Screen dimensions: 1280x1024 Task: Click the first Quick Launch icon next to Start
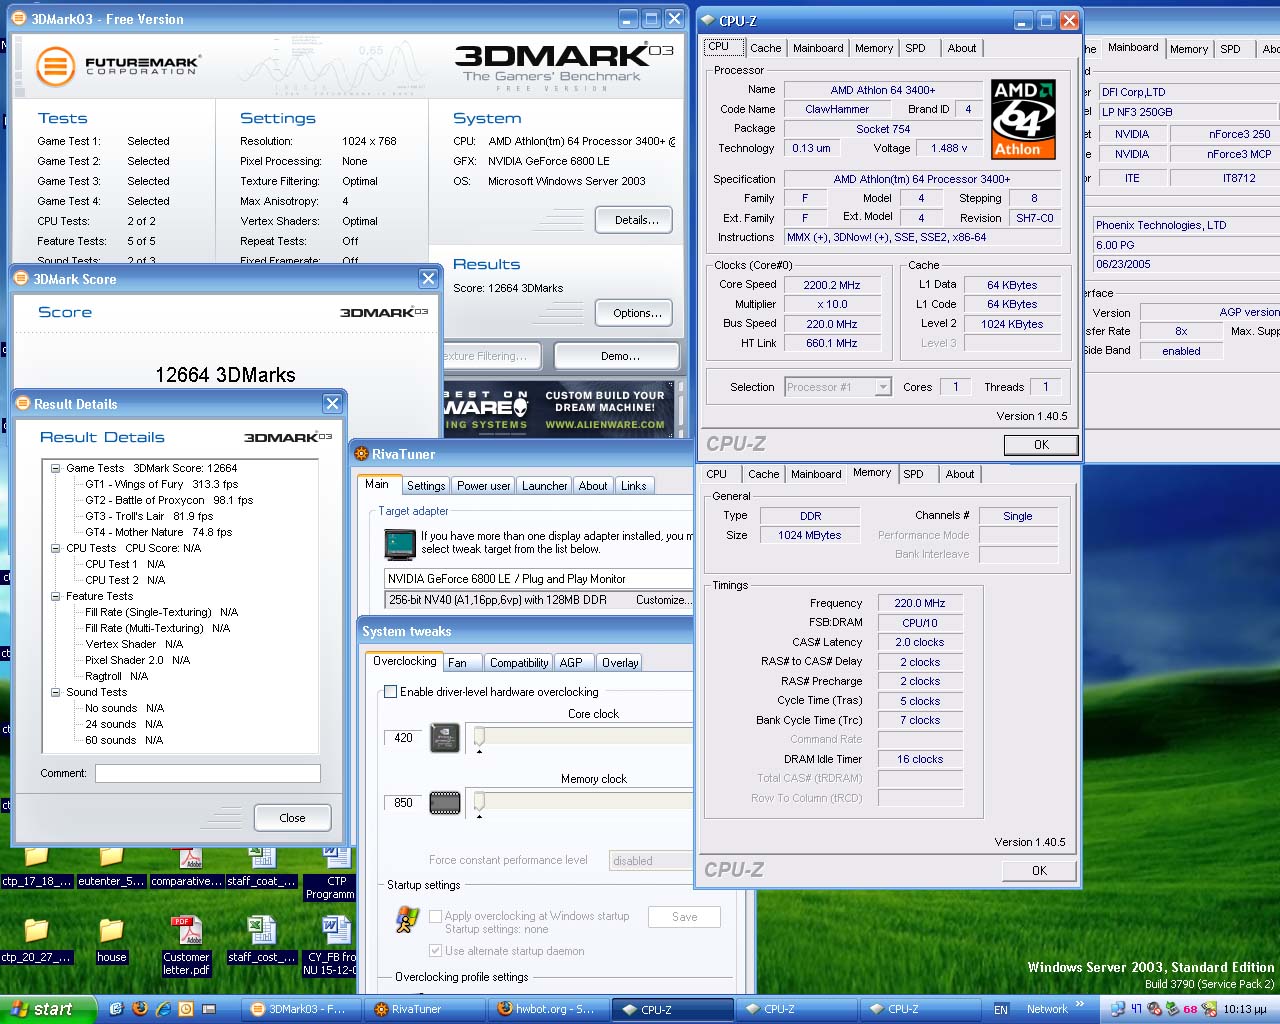click(116, 1009)
